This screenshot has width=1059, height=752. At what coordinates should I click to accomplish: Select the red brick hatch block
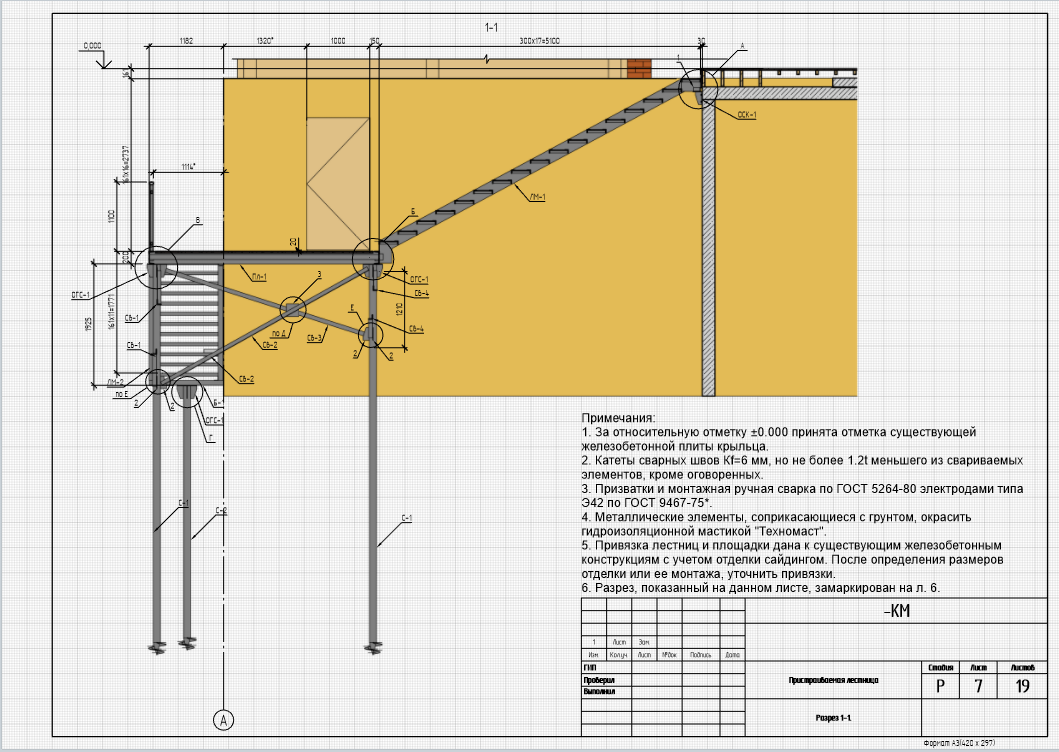click(x=639, y=69)
